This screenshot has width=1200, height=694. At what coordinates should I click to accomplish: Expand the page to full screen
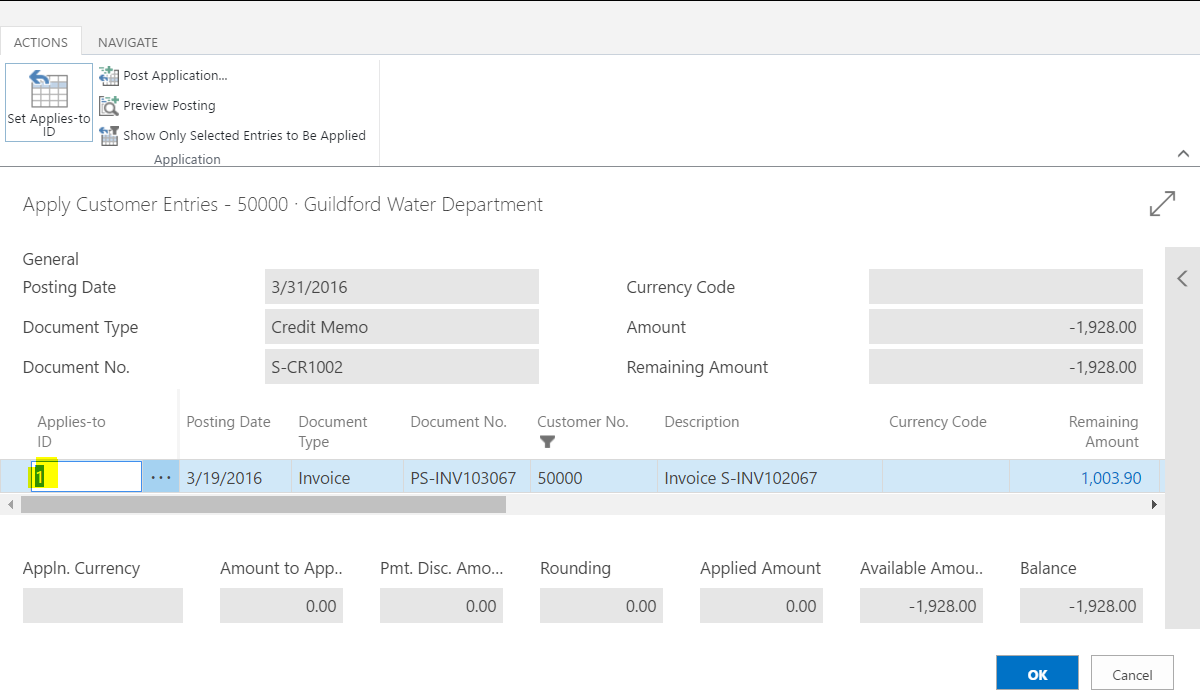pos(1162,203)
